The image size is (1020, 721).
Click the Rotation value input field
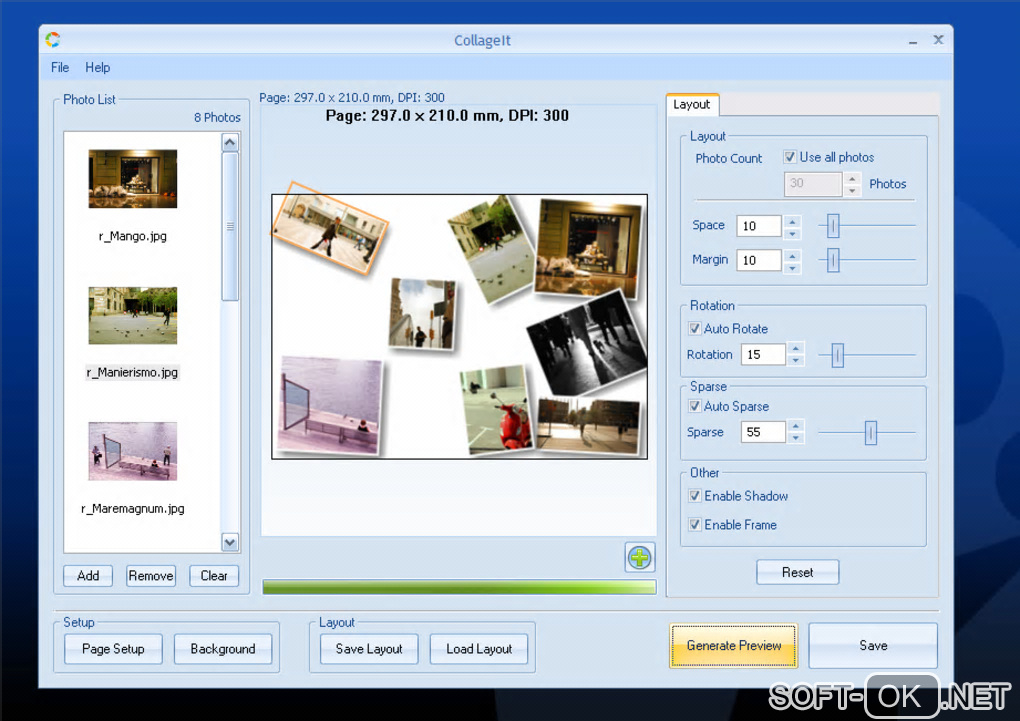[763, 355]
